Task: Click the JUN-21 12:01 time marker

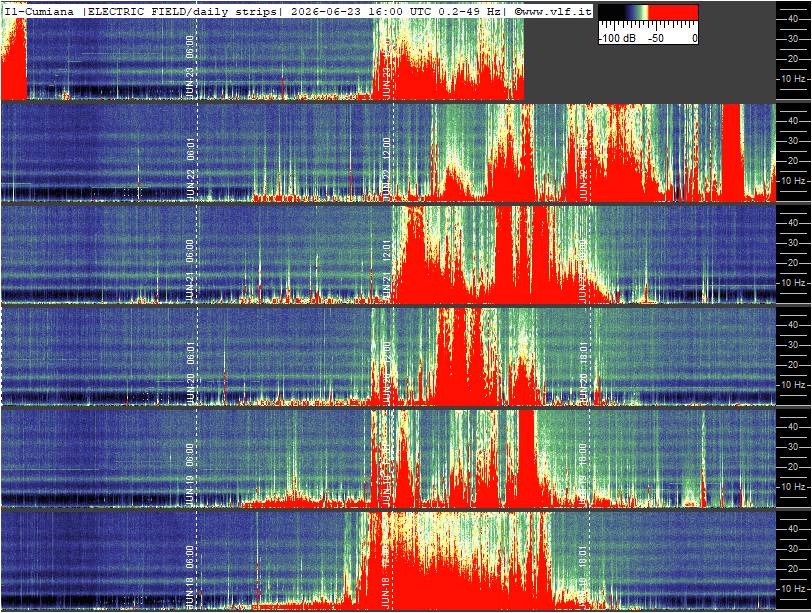Action: click(386, 271)
